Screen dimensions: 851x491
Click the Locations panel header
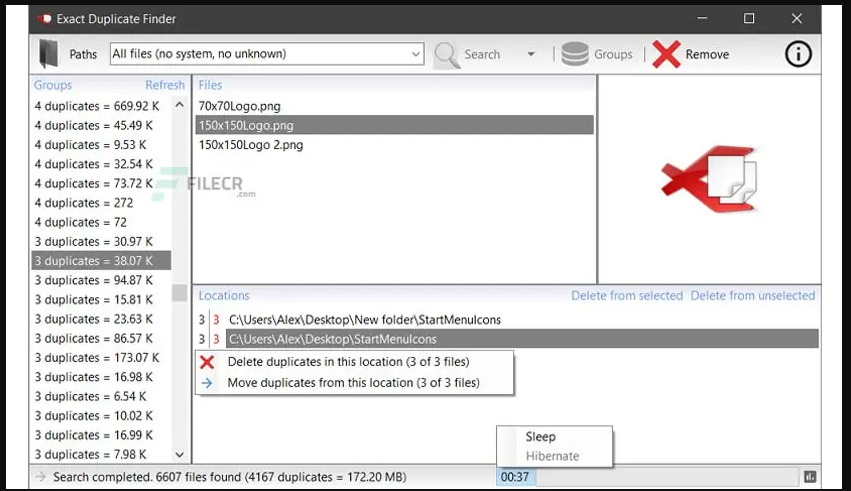click(224, 296)
